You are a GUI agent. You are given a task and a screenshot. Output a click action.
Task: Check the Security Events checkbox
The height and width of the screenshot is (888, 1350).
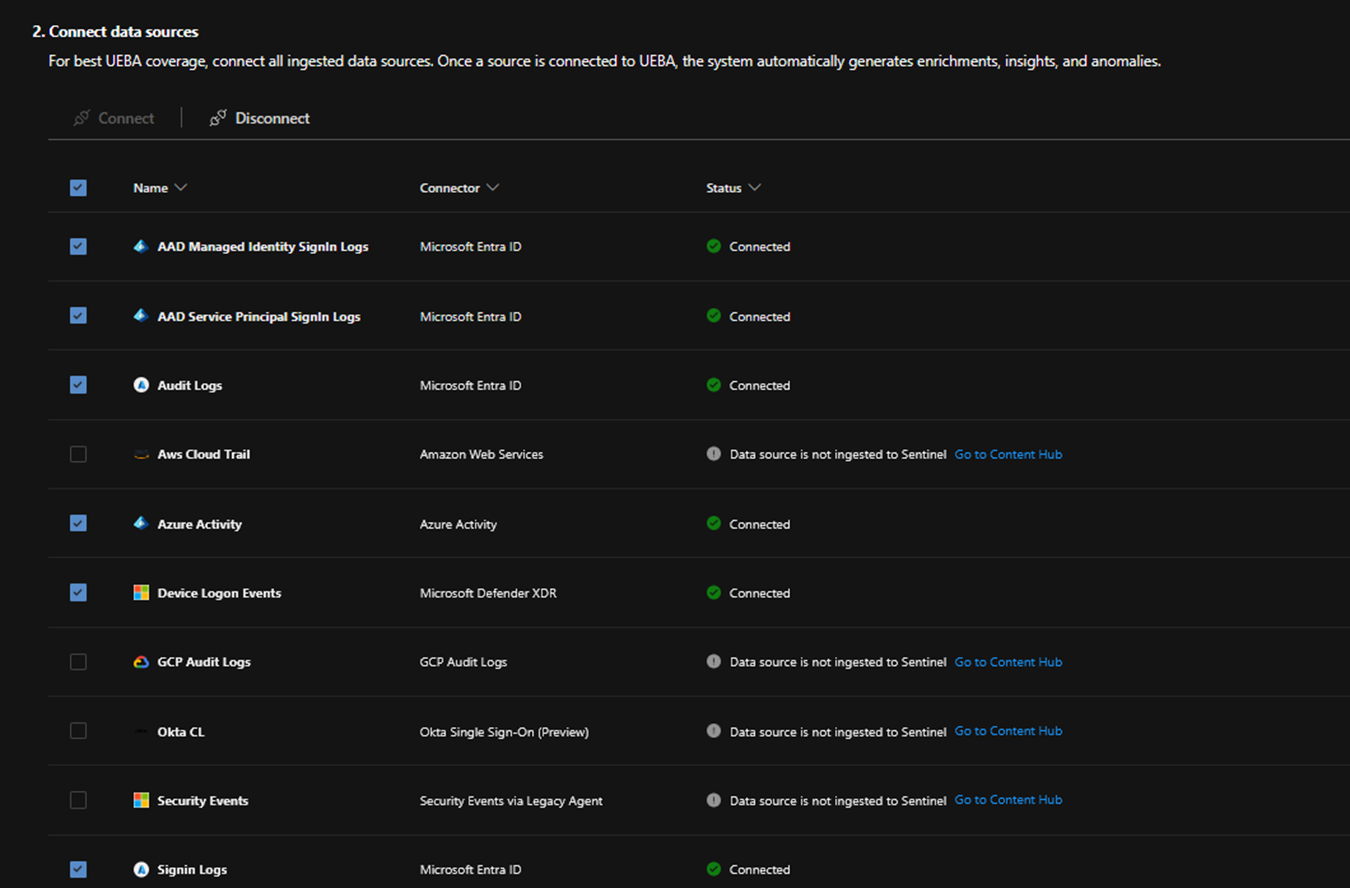coord(78,800)
